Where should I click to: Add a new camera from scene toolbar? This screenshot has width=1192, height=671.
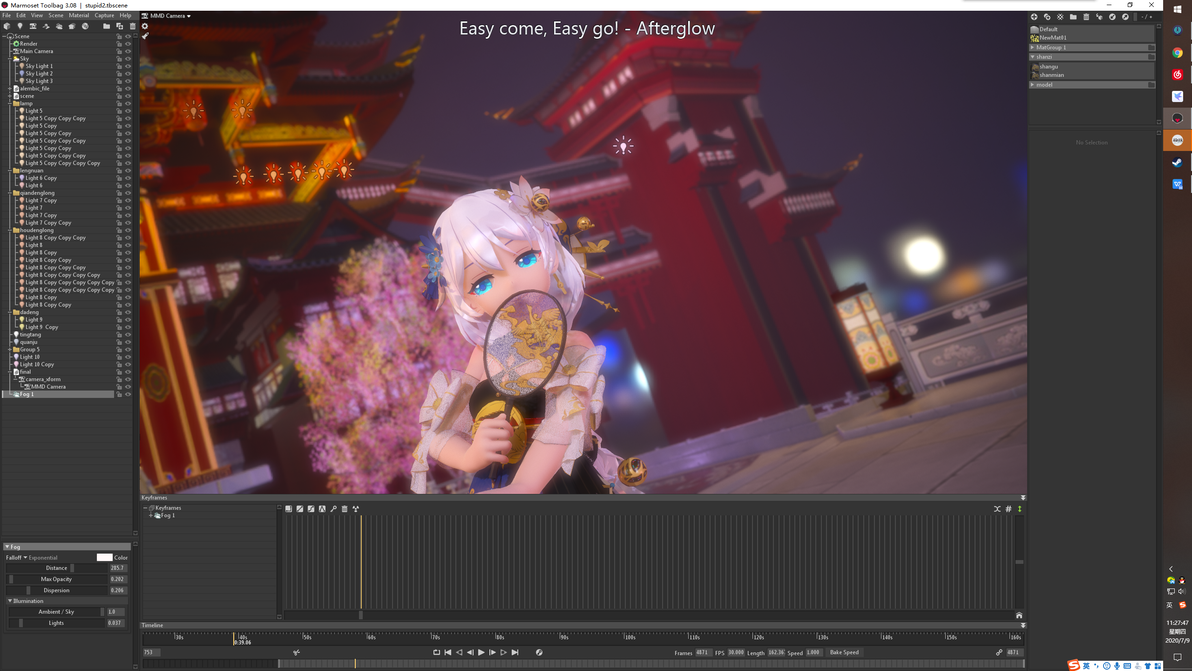coord(33,26)
